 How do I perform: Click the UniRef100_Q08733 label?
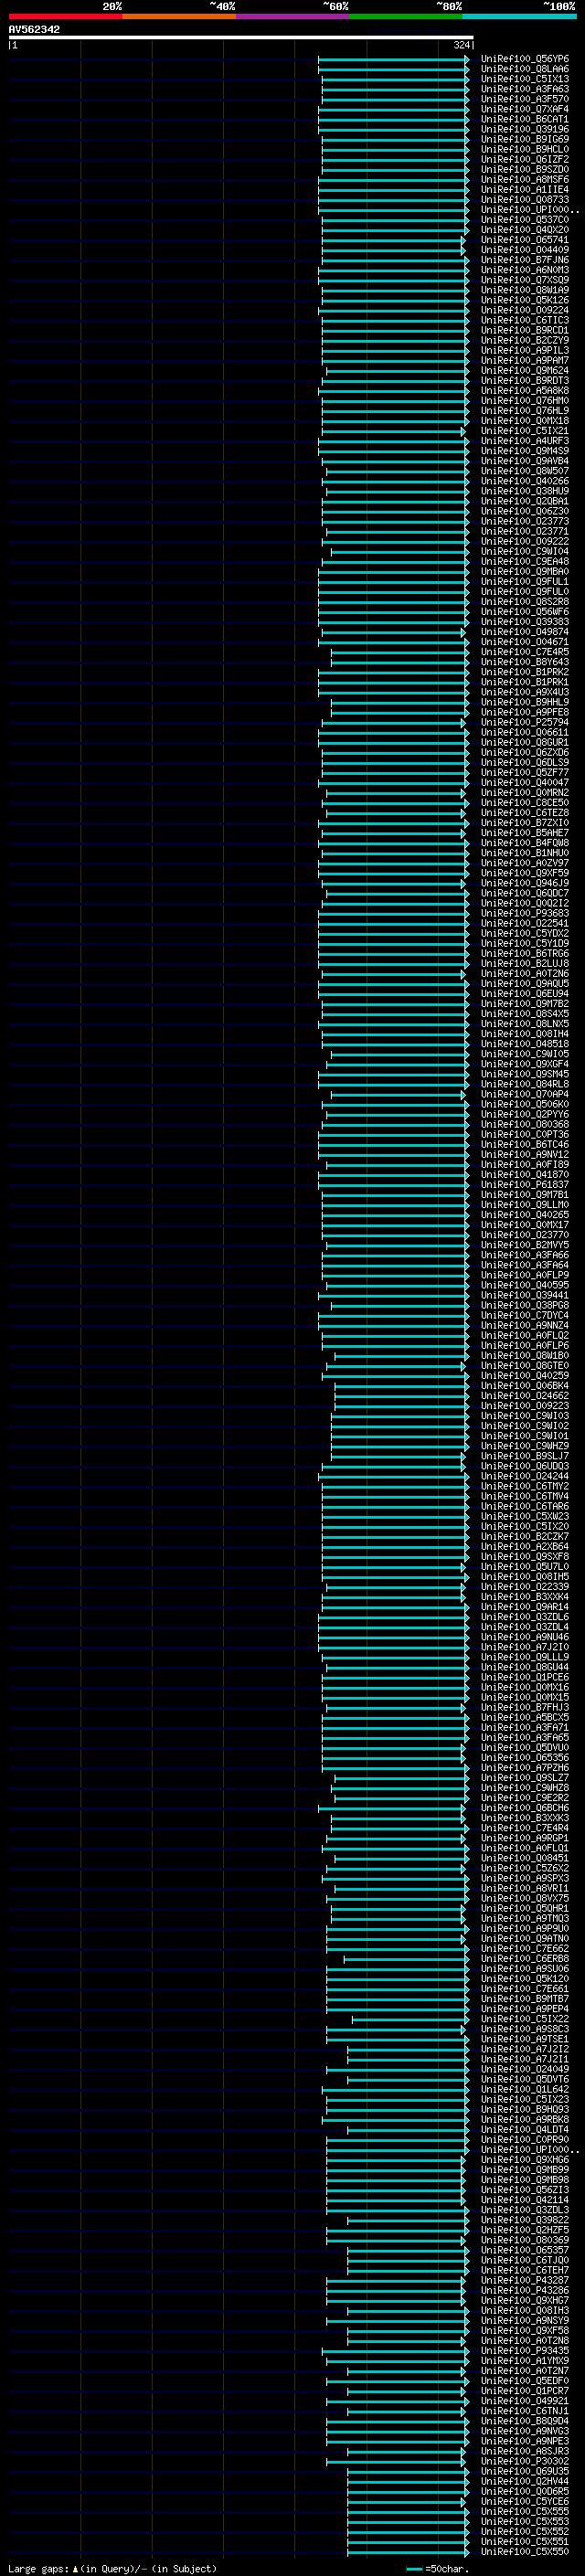[x=525, y=200]
